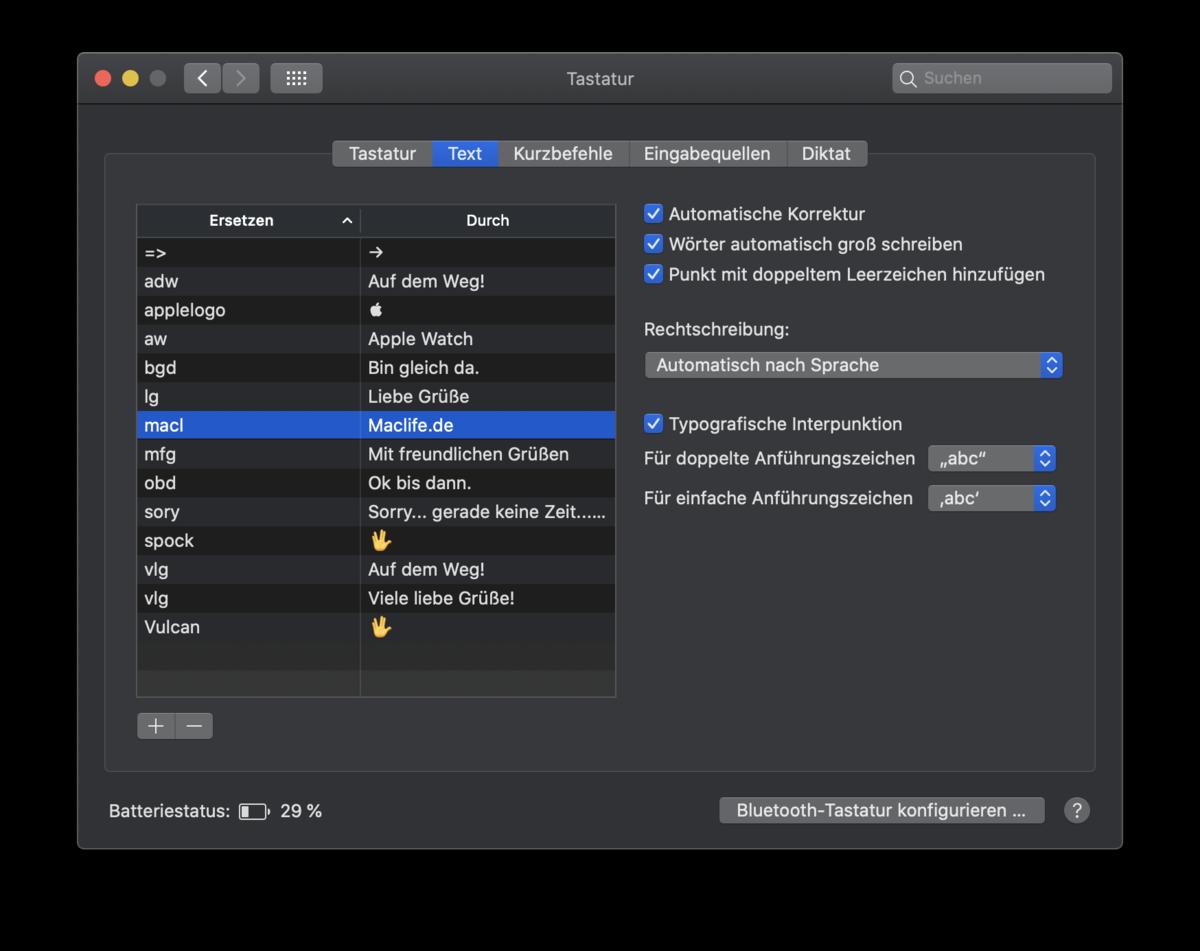Open the doppelte Anführungszeichen style dropdown
This screenshot has height=951, width=1200.
(x=992, y=459)
